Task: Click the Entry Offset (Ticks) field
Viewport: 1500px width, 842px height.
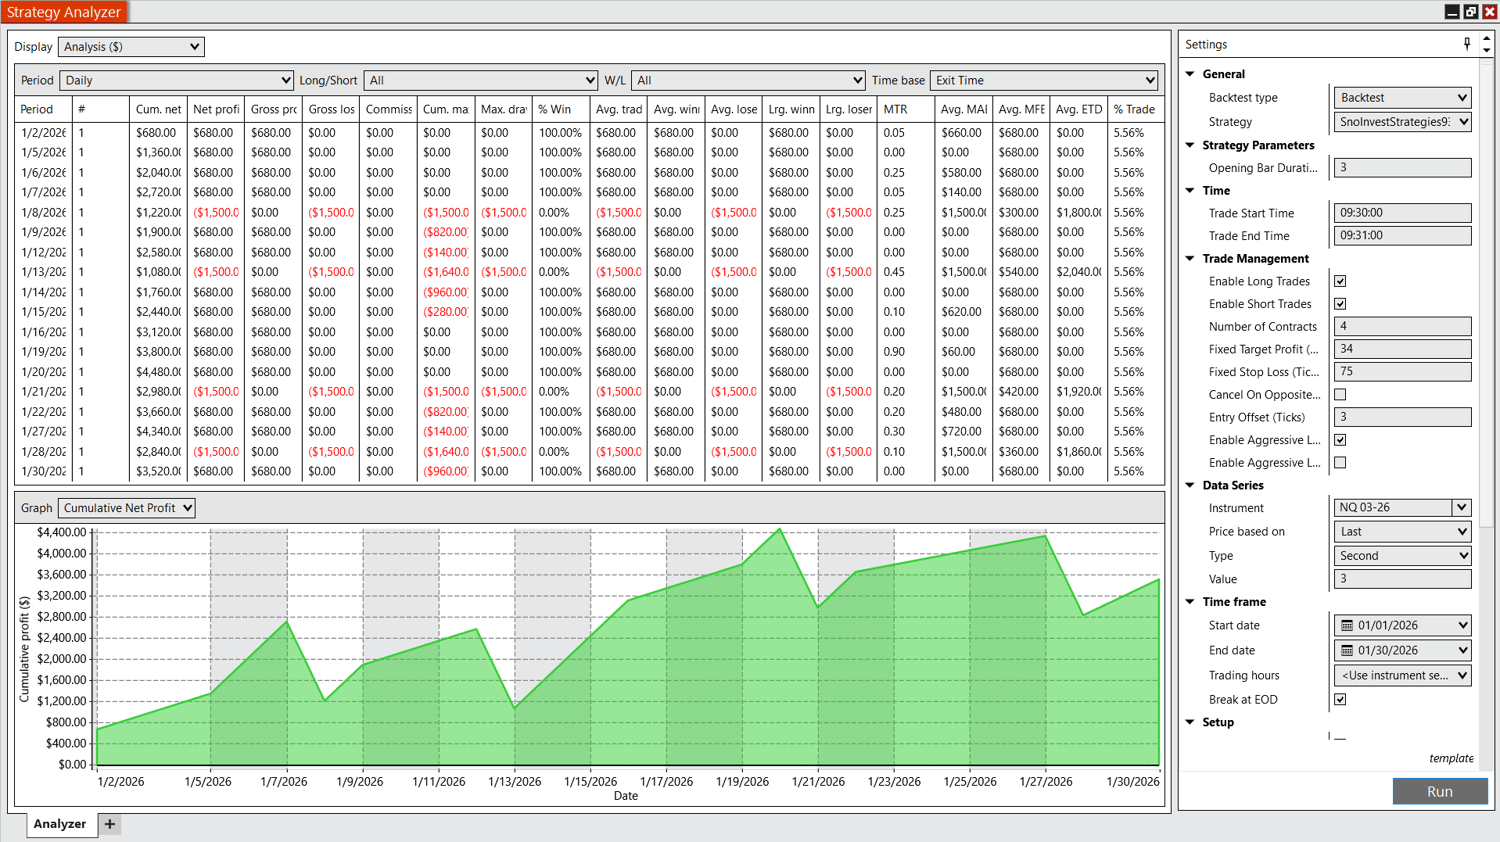Action: pos(1402,417)
